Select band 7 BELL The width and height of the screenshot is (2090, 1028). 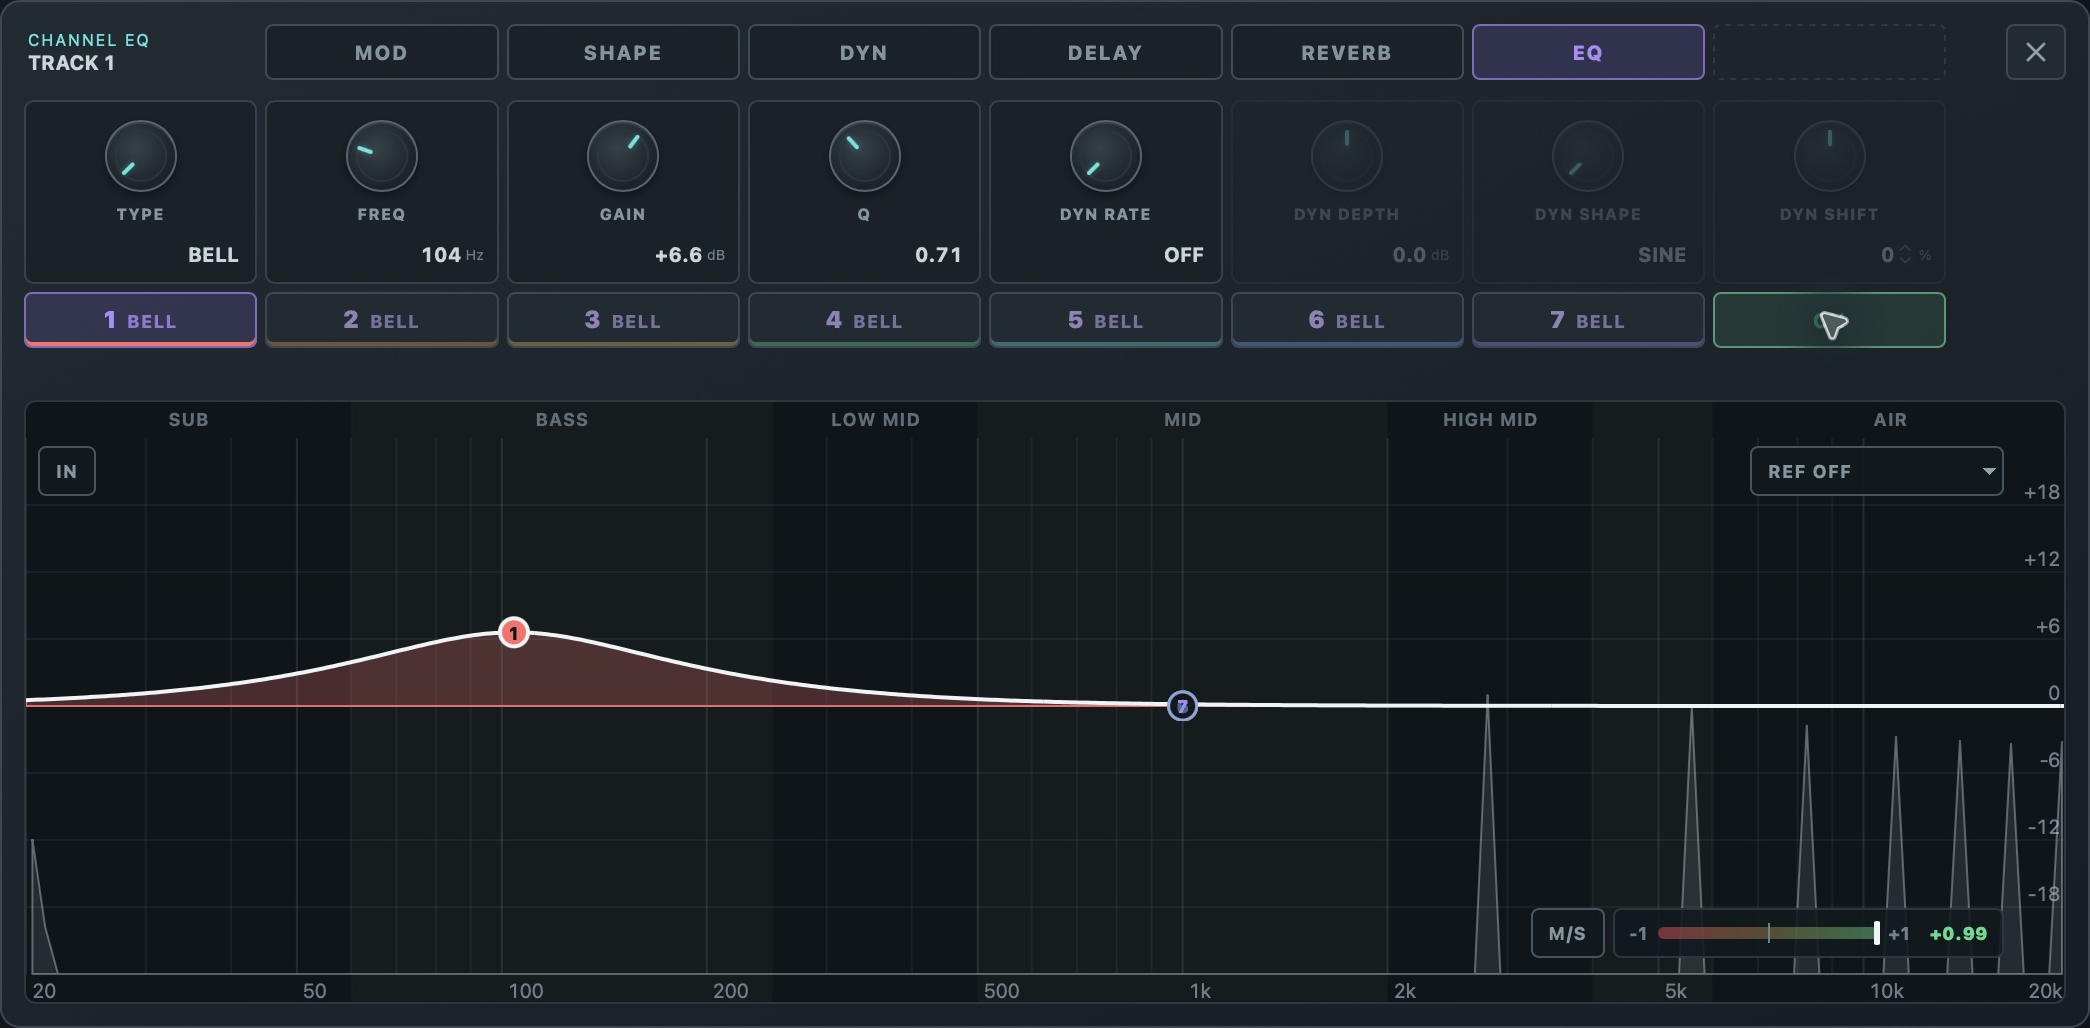click(x=1588, y=320)
